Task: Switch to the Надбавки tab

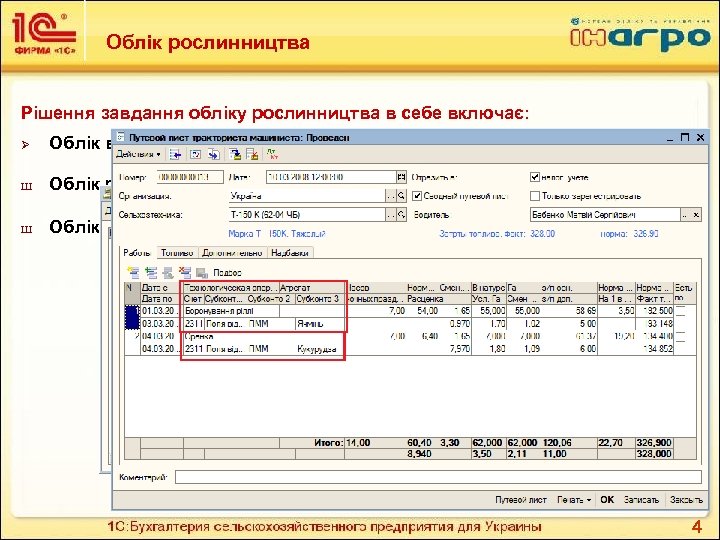Action: pos(289,253)
